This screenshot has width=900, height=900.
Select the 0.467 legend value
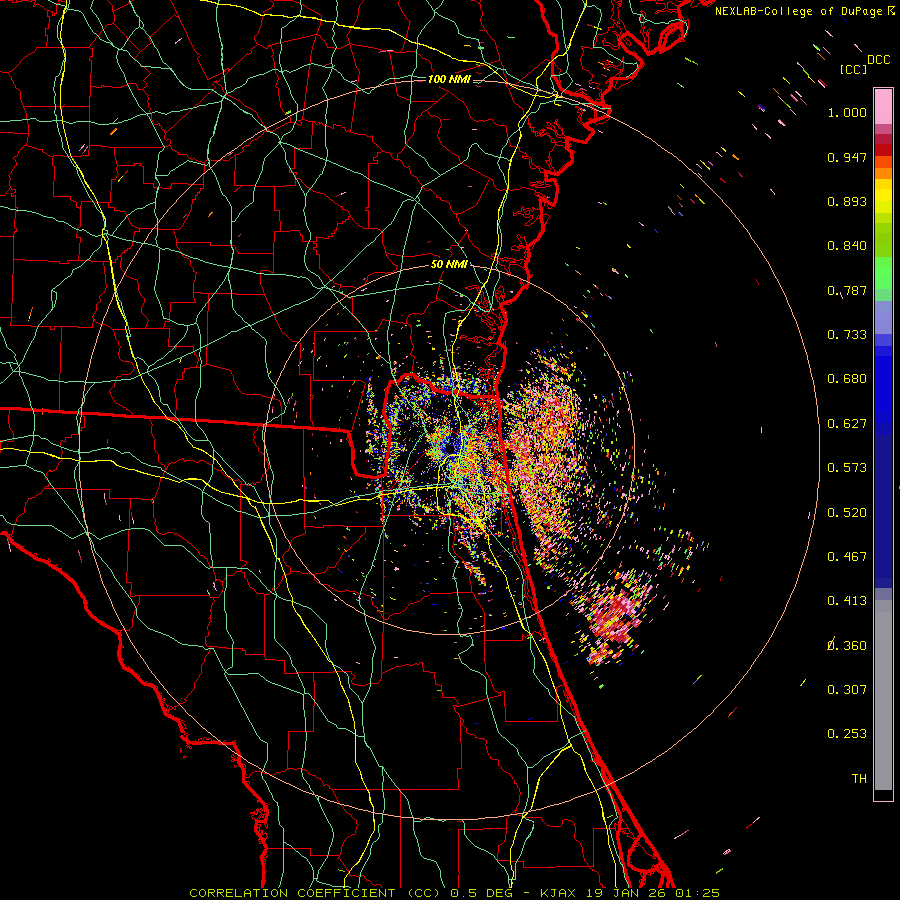pos(847,557)
